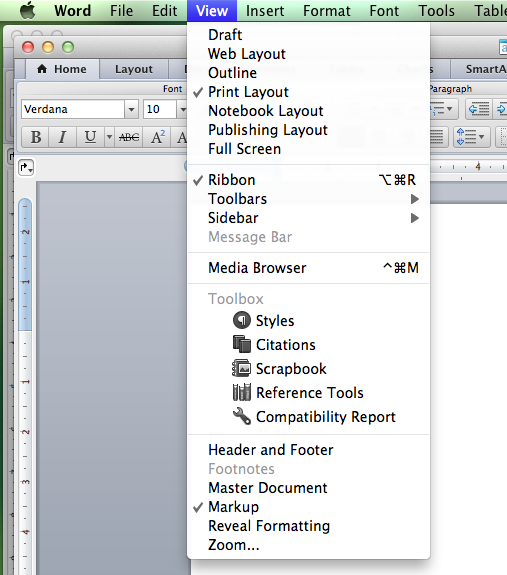This screenshot has height=575, width=507.
Task: Expand the Sidebar submenu
Action: [x=308, y=218]
